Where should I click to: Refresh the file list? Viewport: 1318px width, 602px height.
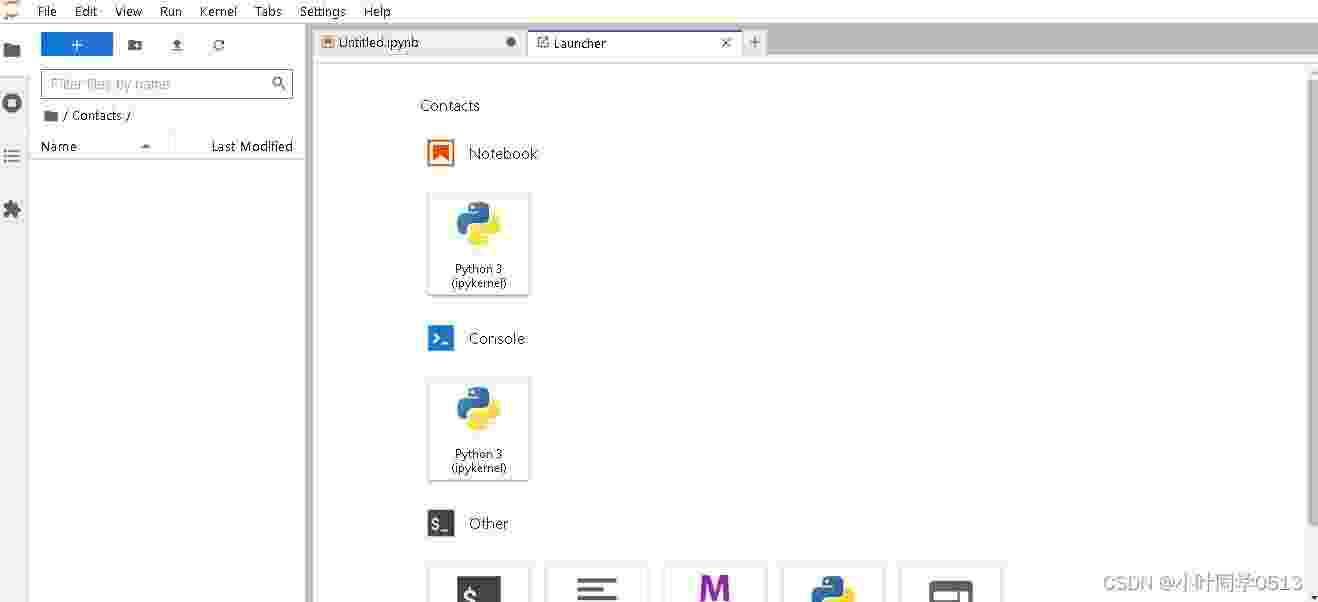219,45
